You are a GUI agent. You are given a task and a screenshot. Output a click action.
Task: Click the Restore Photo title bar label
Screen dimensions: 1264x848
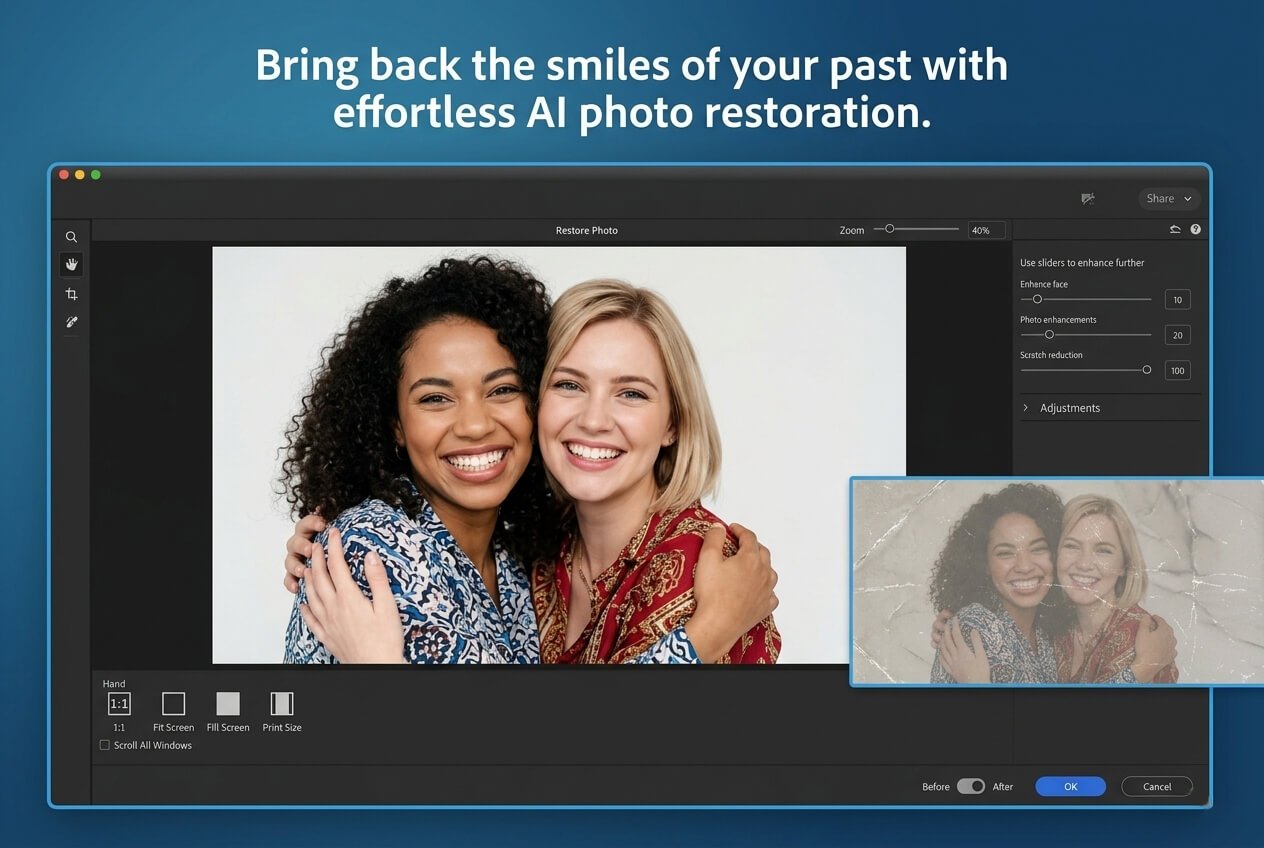587,230
